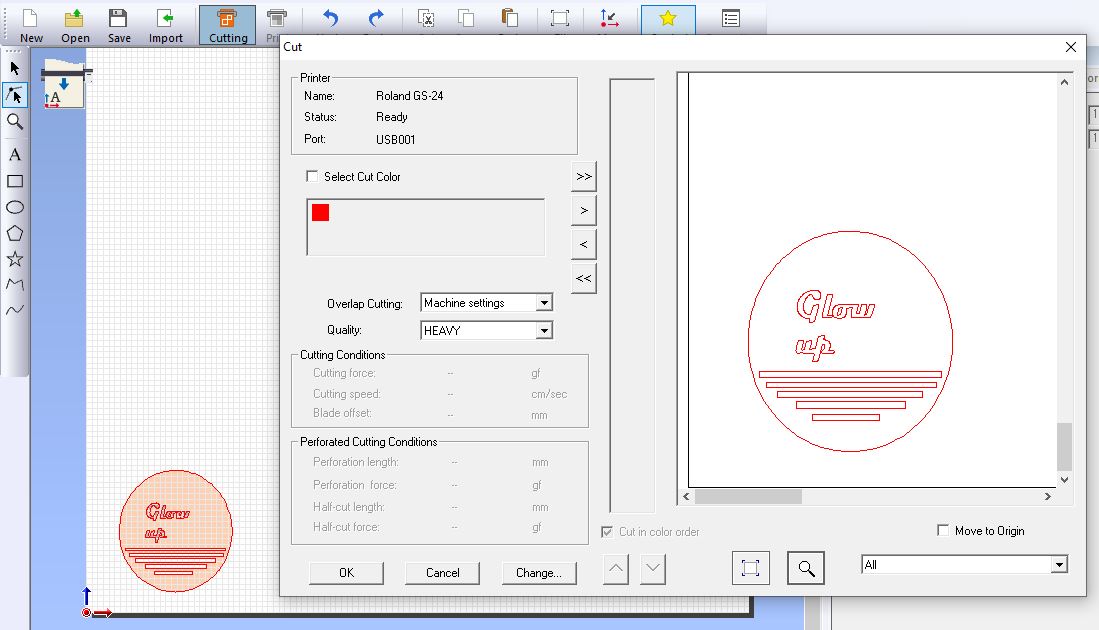Image resolution: width=1099 pixels, height=630 pixels.
Task: Select the Polygon drawing tool
Action: point(15,233)
